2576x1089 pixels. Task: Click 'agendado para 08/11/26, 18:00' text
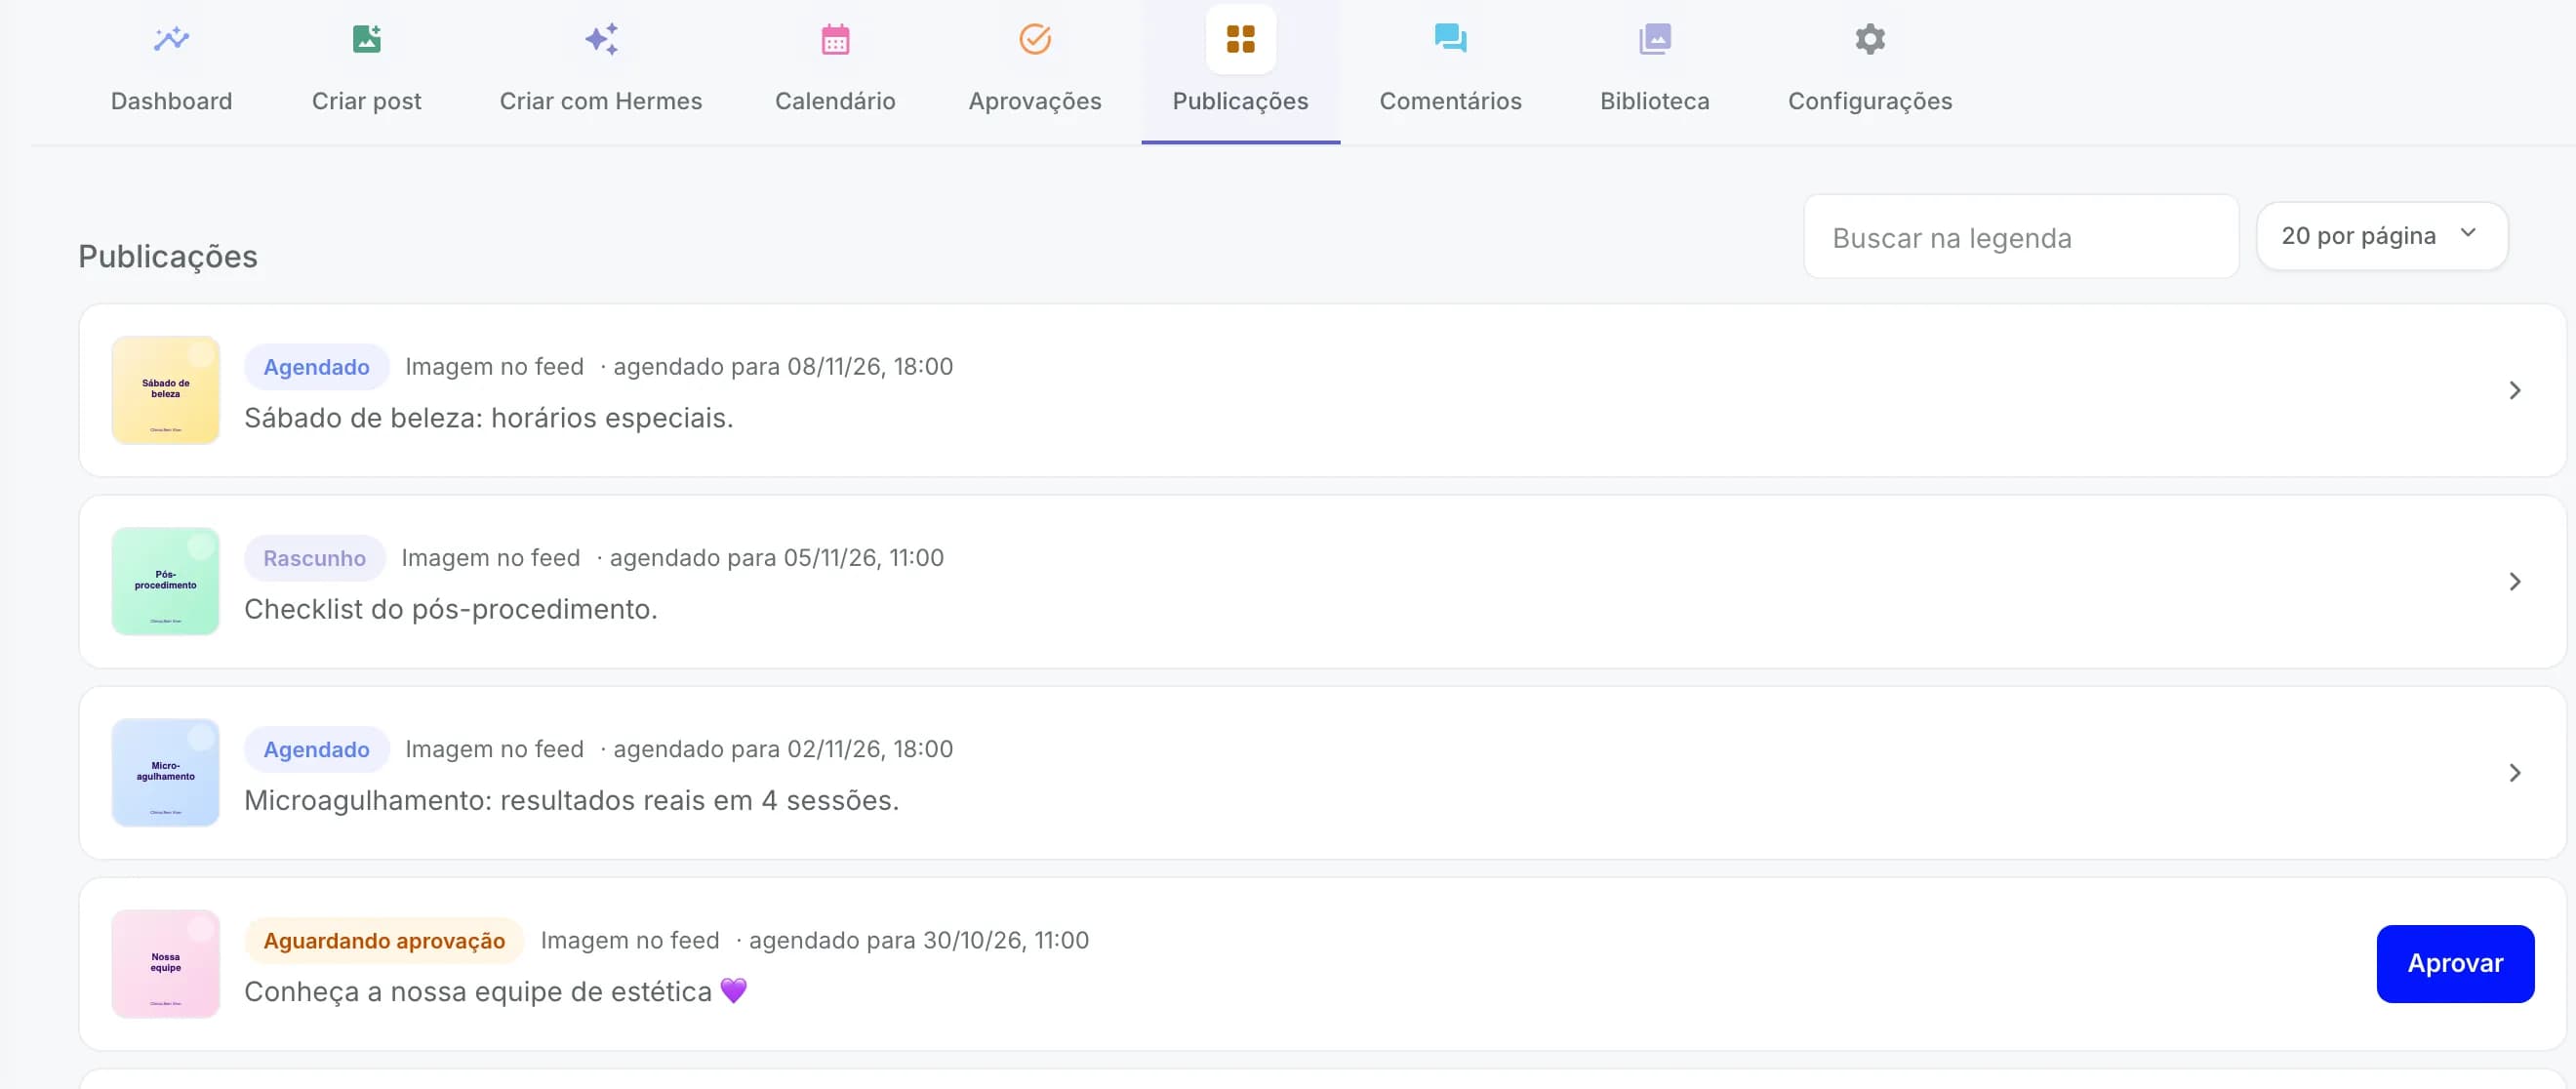tap(783, 367)
